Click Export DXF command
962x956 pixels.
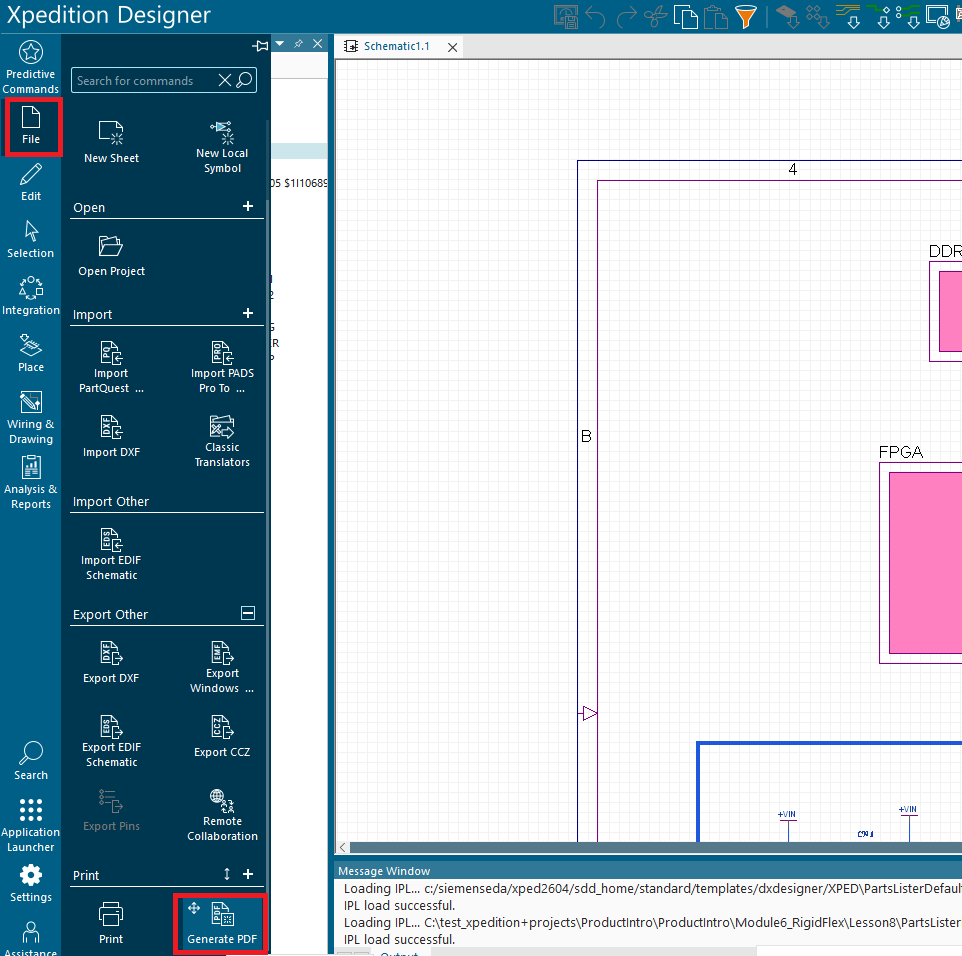coord(111,662)
